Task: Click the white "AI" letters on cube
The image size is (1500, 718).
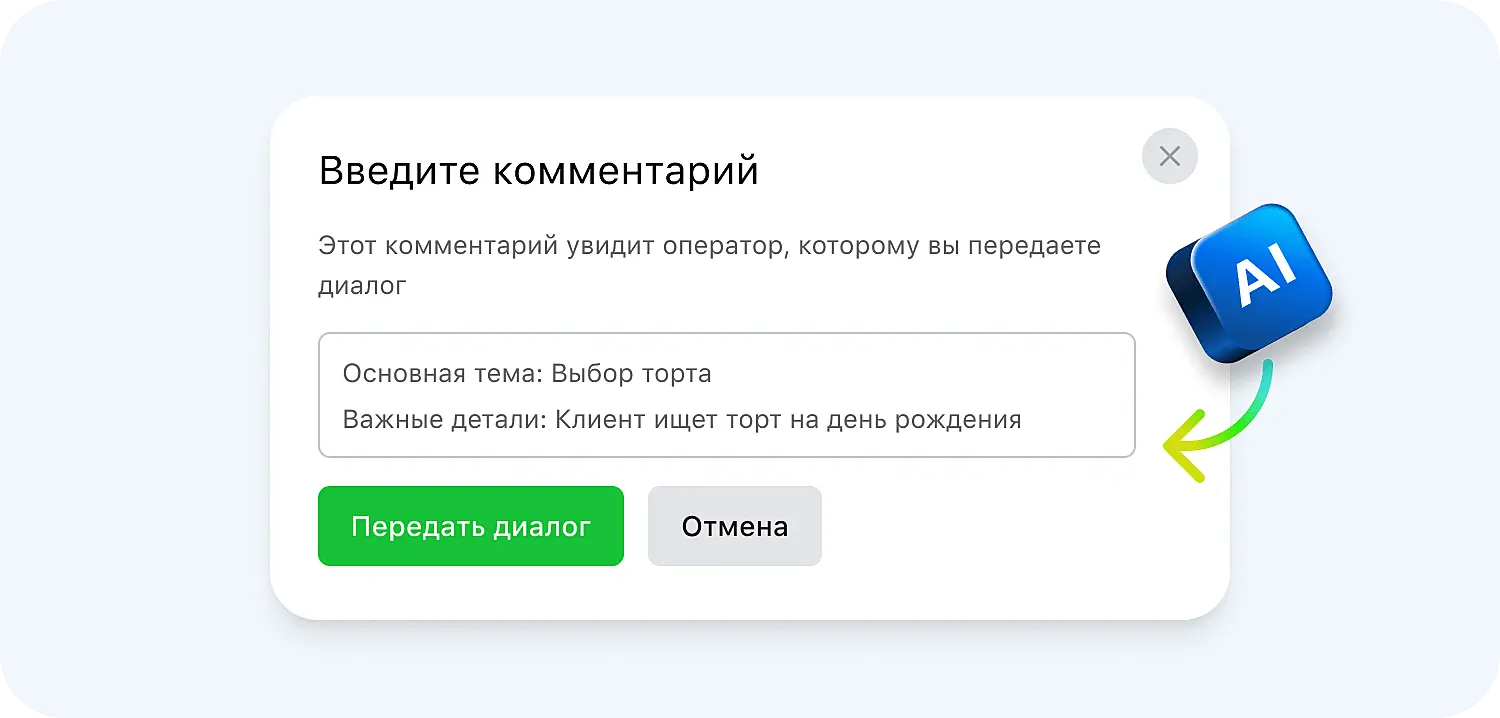Action: 1266,273
